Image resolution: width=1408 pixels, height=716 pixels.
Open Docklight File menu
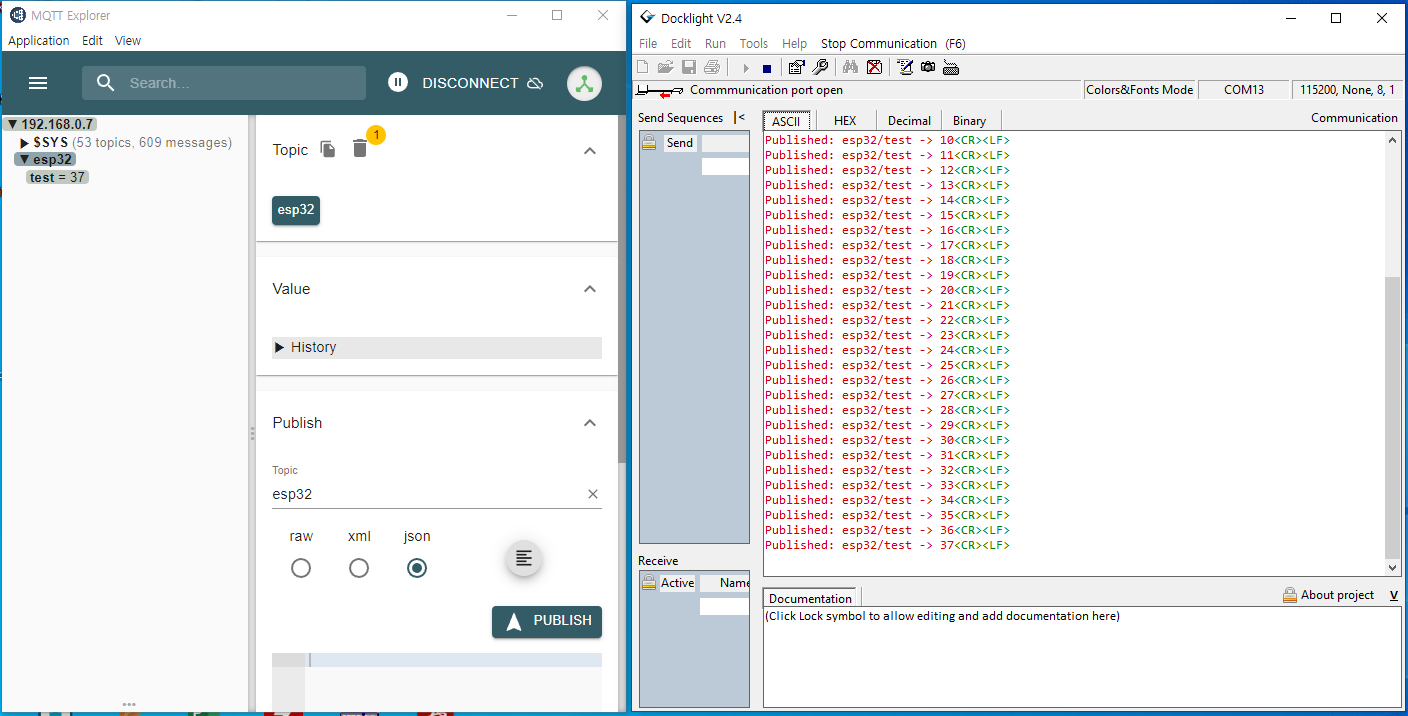[x=648, y=44]
